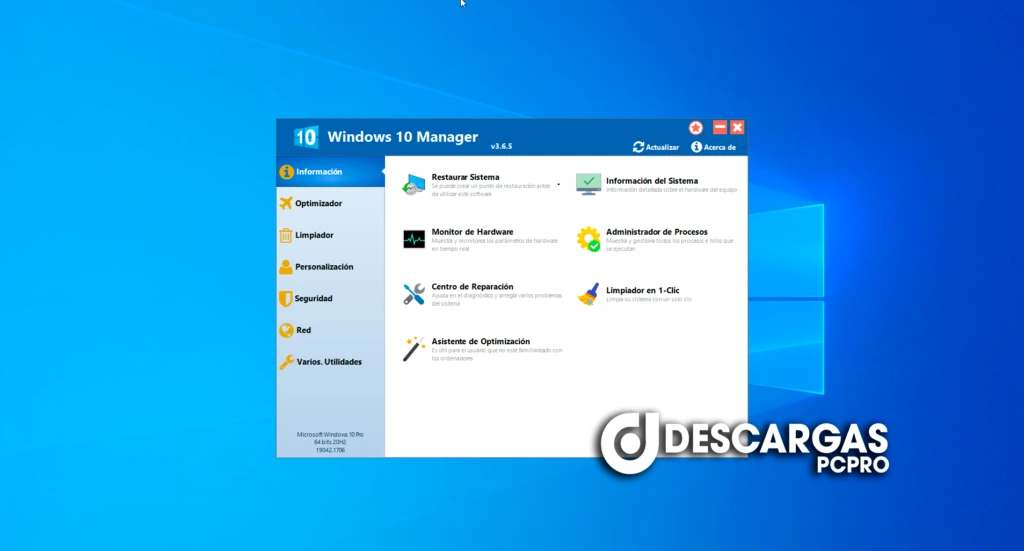Launch the Asistente de Optimización wand icon
Image resolution: width=1024 pixels, height=551 pixels.
pyautogui.click(x=414, y=349)
